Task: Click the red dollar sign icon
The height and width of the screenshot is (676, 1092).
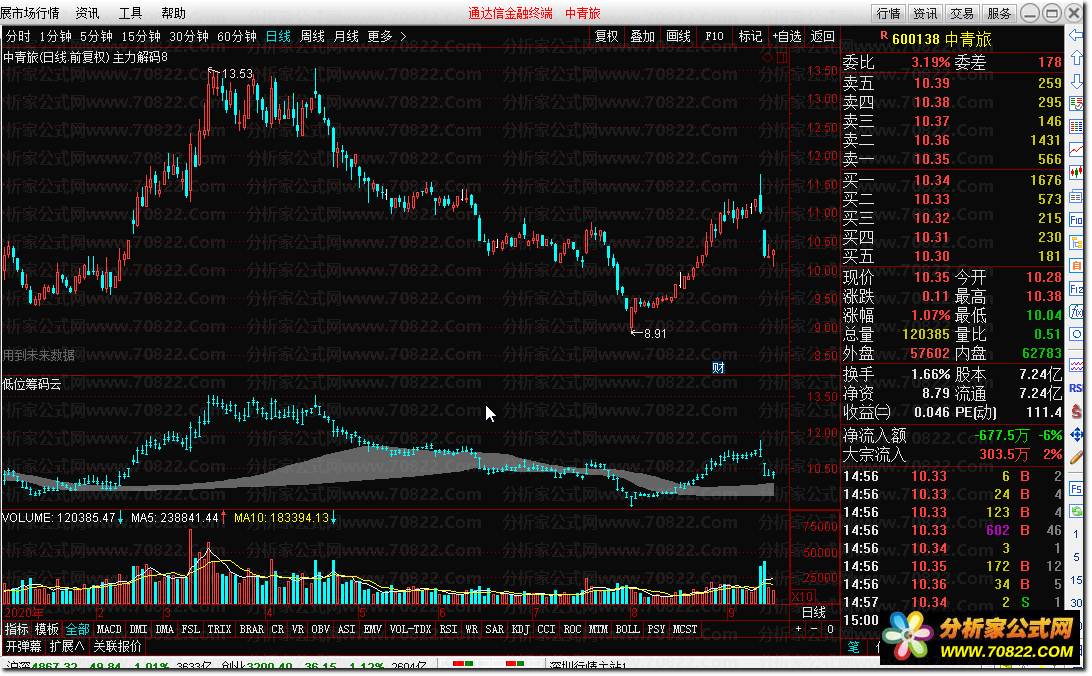Action: click(1076, 411)
